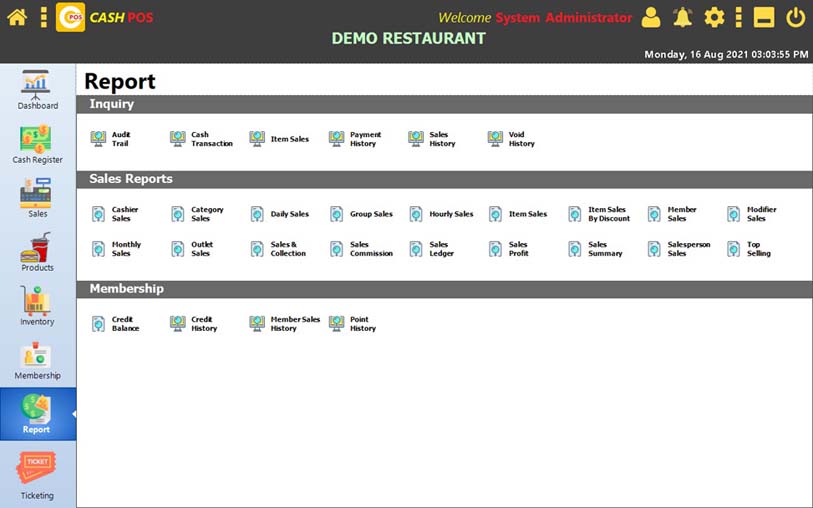Viewport: 813px width, 508px height.
Task: Open the Products sidebar item
Action: 37,252
